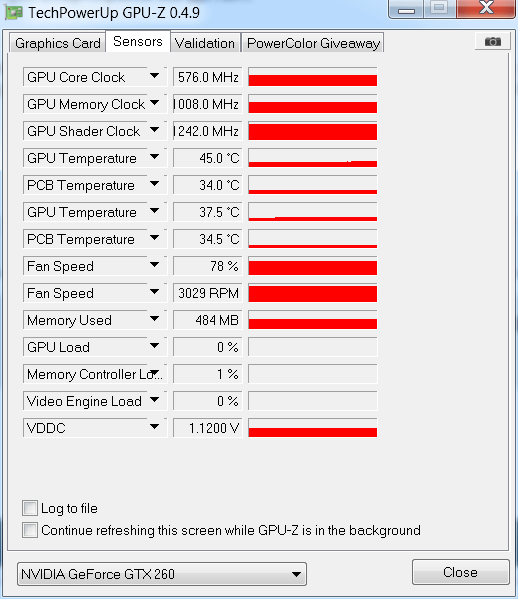Switch to the Graphics Card tab
This screenshot has height=599, width=518.
(x=58, y=43)
